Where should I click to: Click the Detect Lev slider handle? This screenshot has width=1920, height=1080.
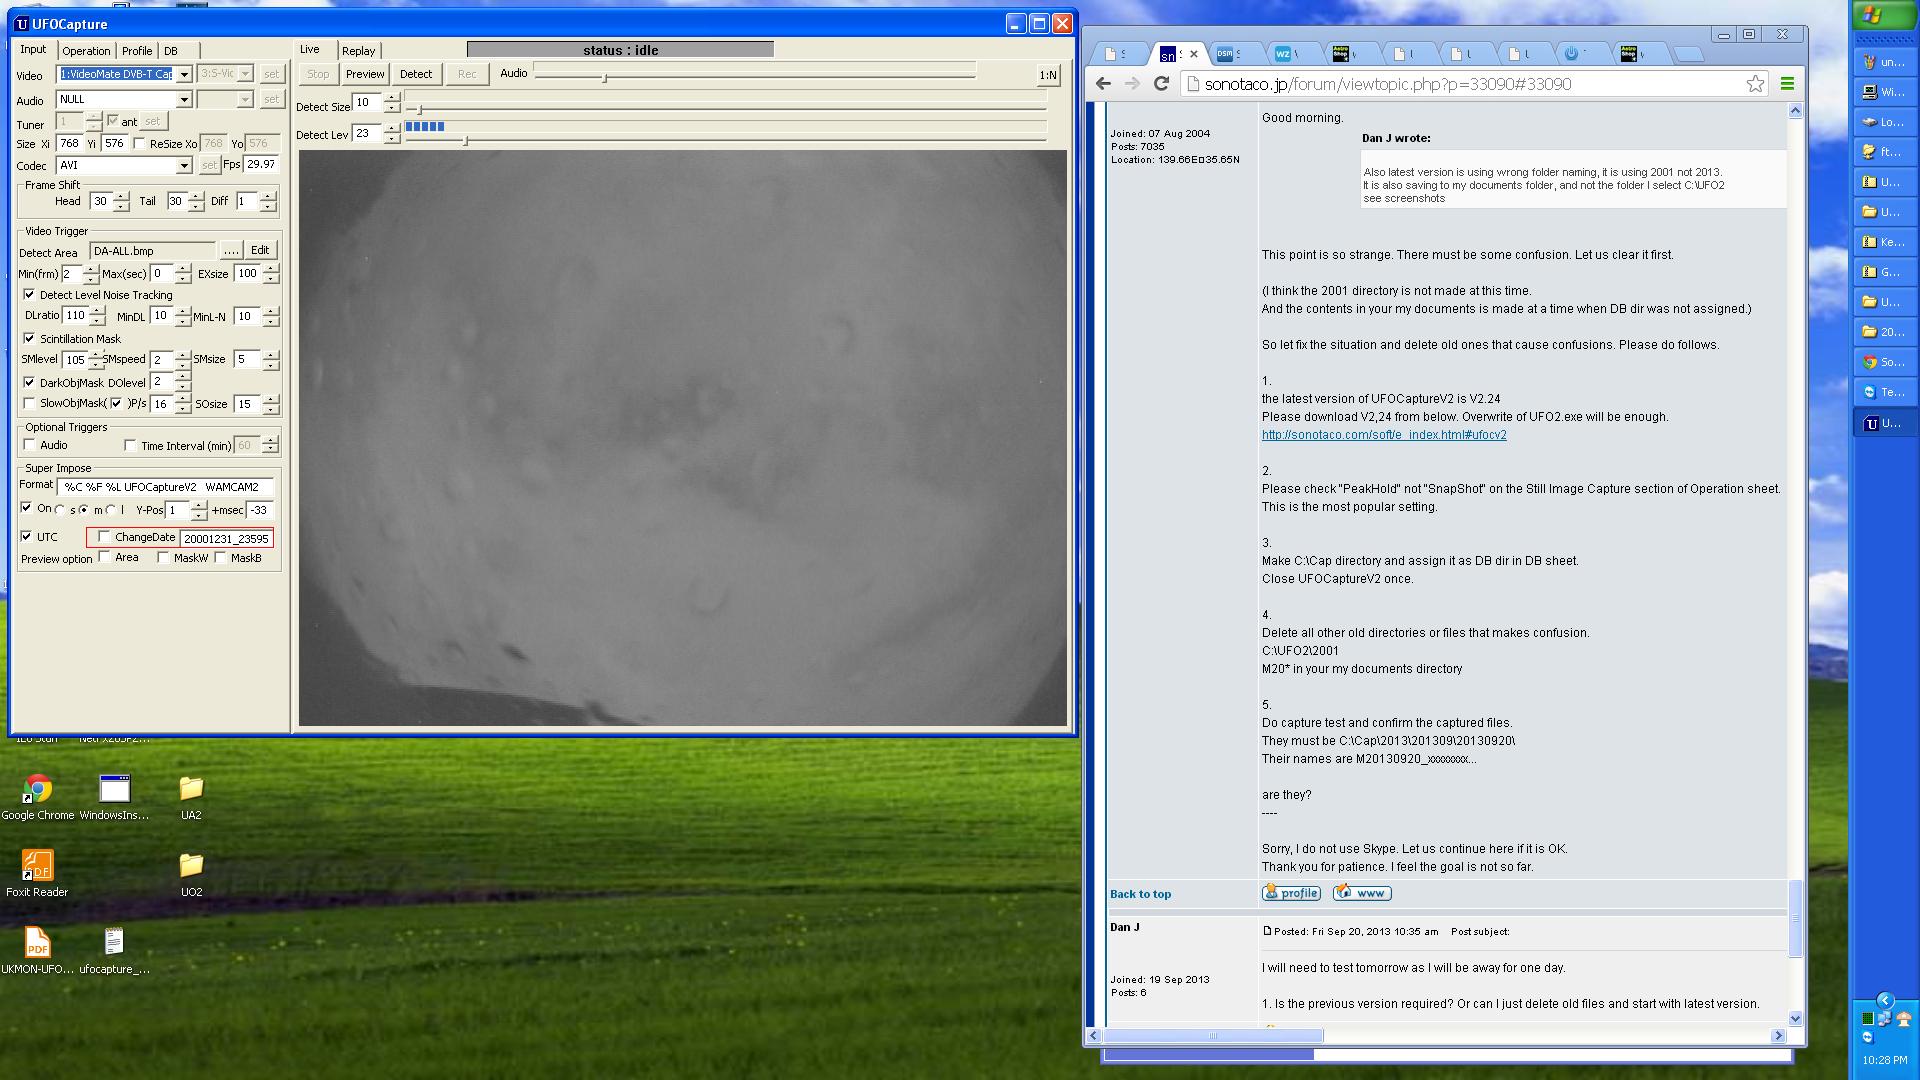tap(466, 141)
